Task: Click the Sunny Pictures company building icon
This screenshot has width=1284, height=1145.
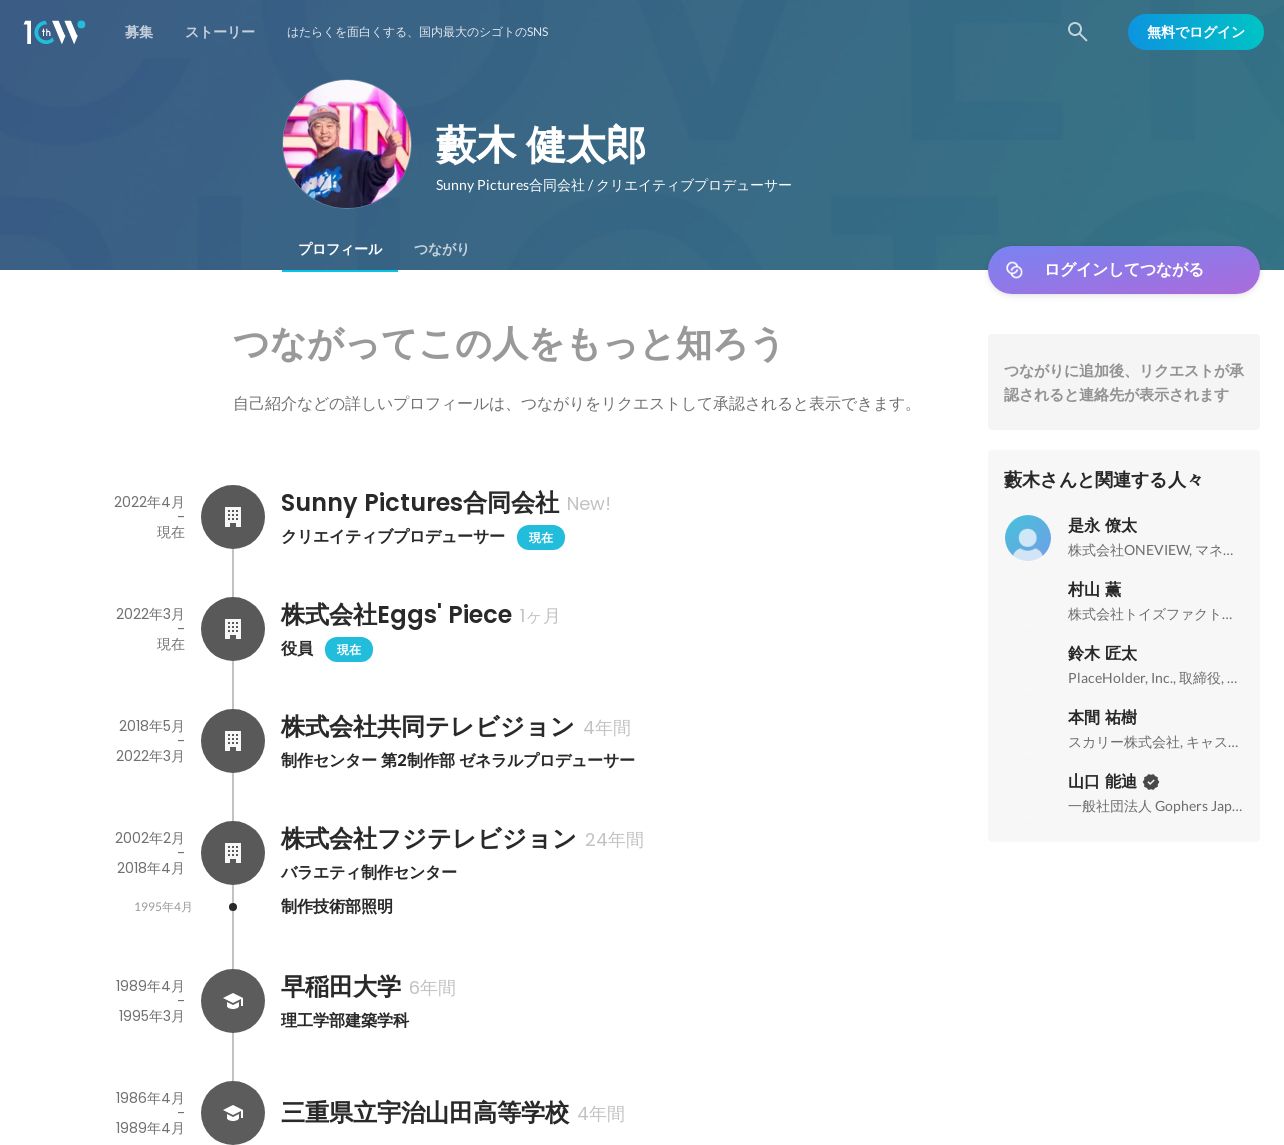Action: (233, 517)
